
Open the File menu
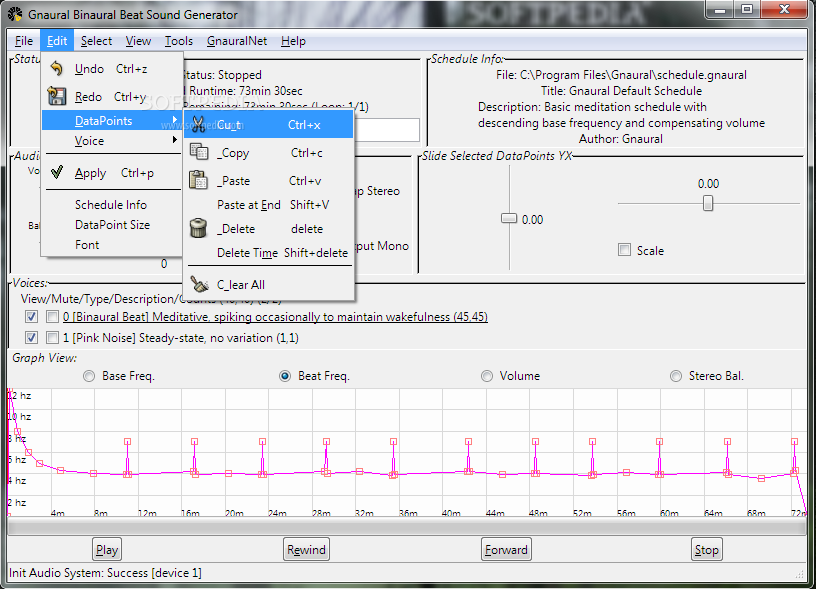(24, 41)
